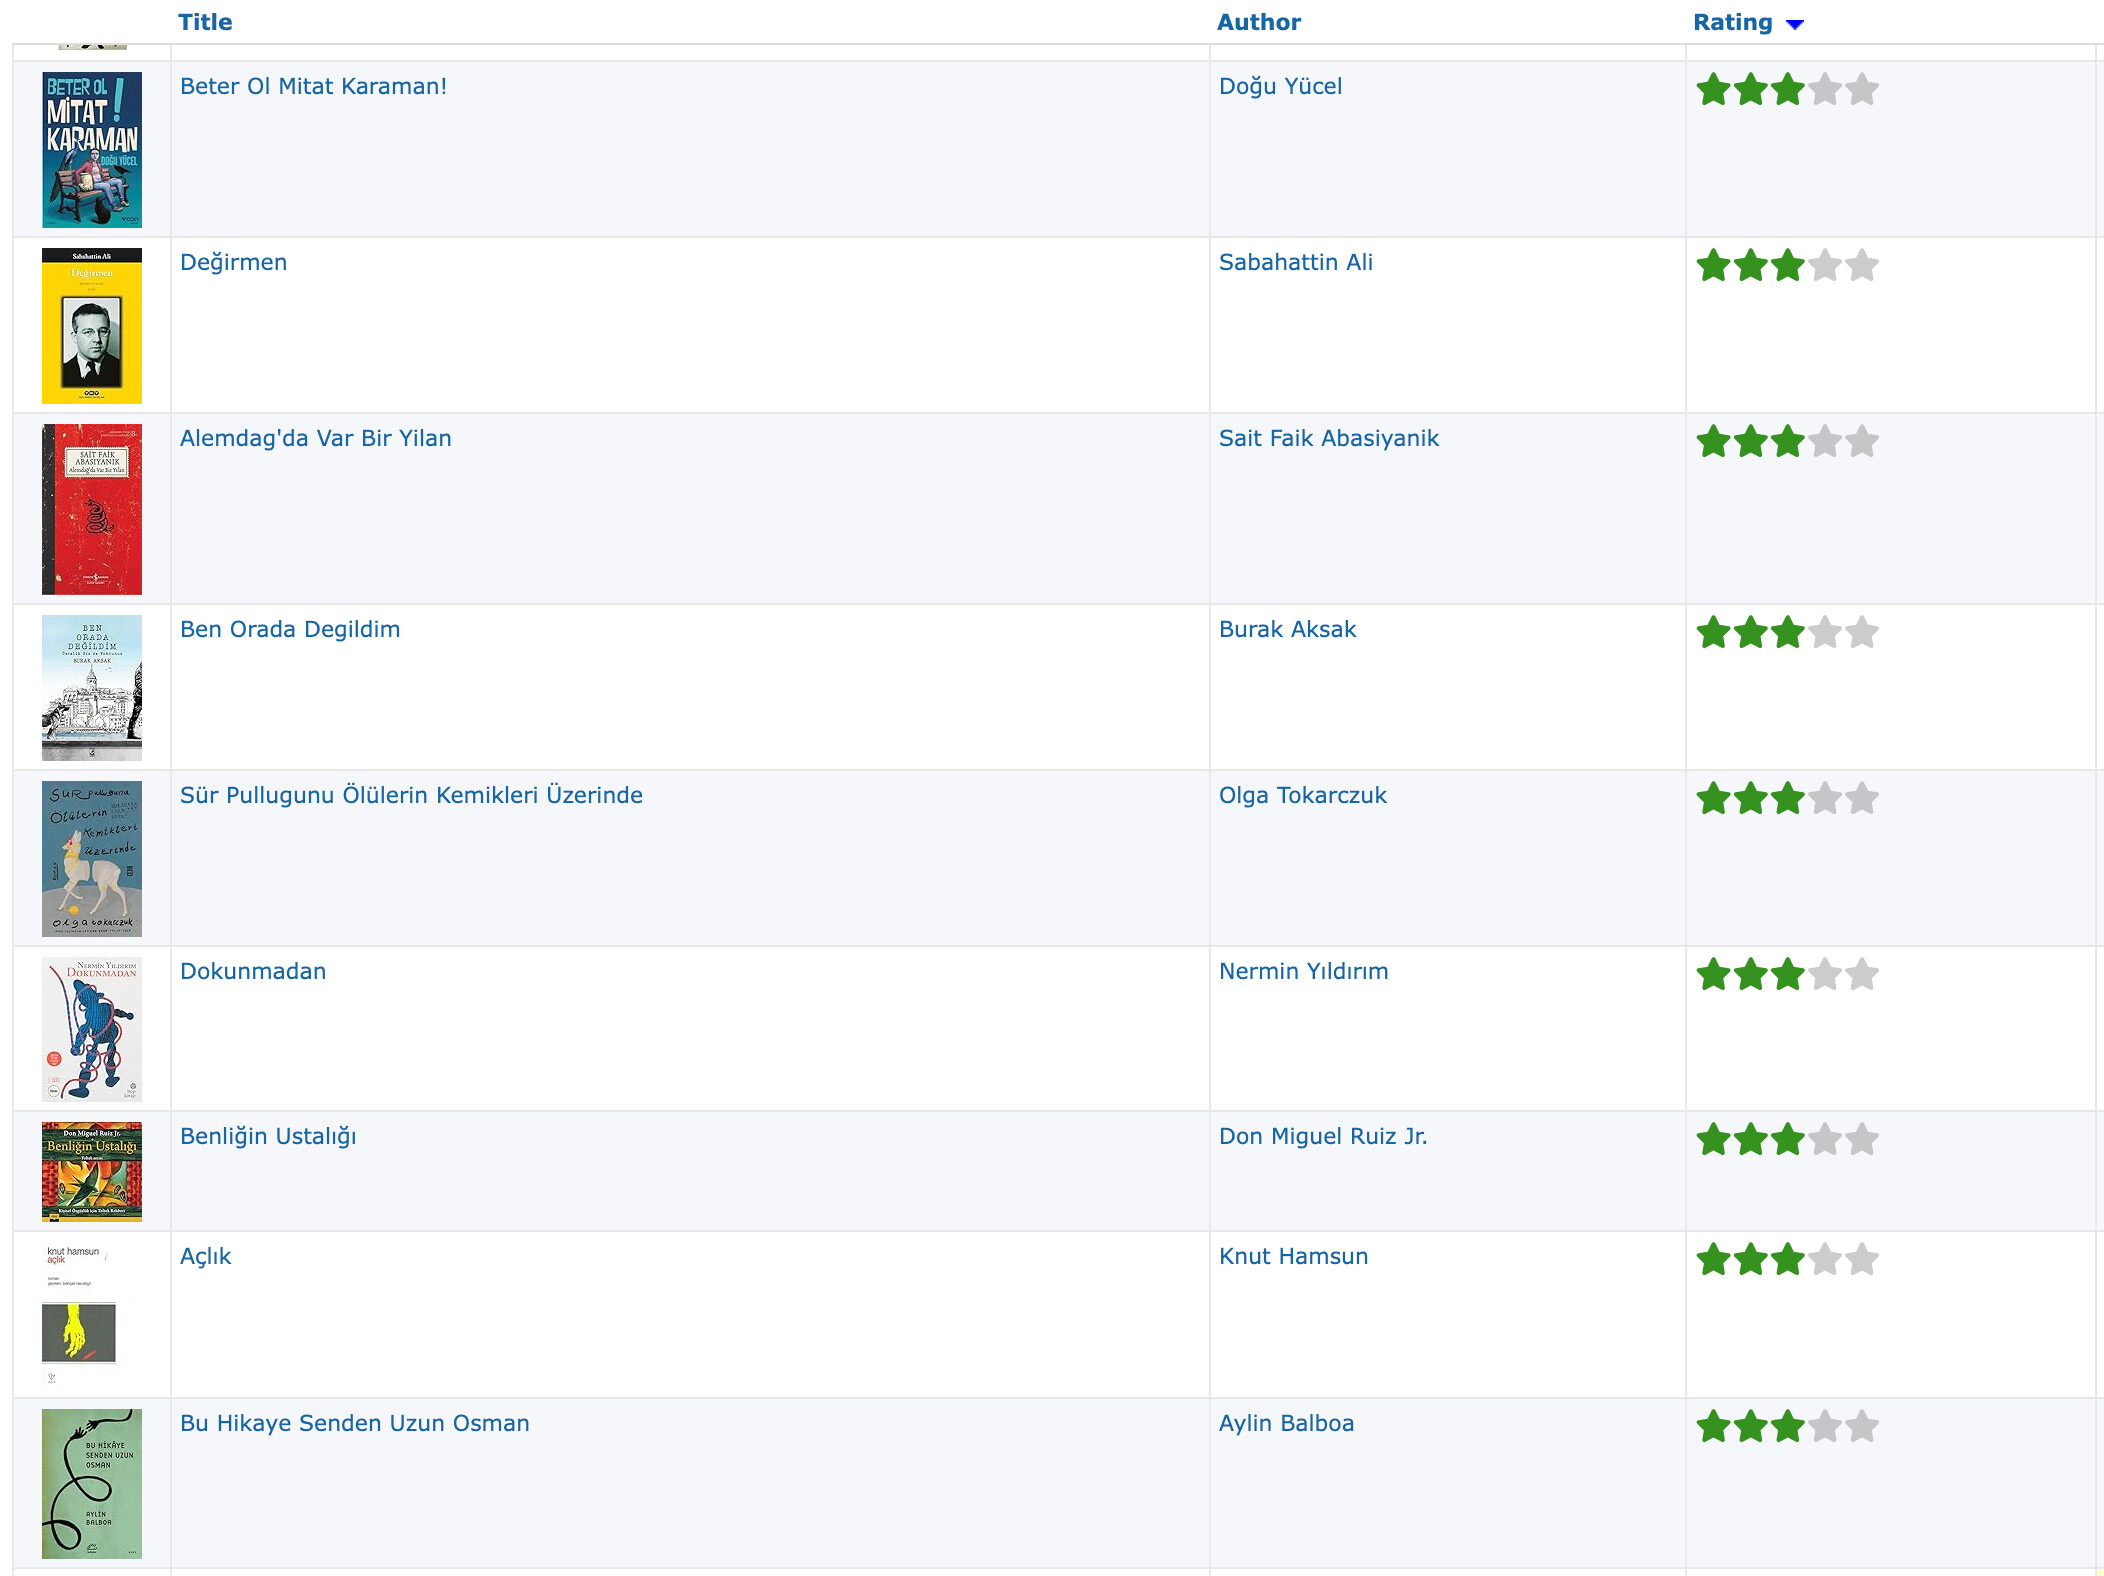Image resolution: width=2104 pixels, height=1576 pixels.
Task: Give Dokunmadan a four-star rating
Action: 1824,975
